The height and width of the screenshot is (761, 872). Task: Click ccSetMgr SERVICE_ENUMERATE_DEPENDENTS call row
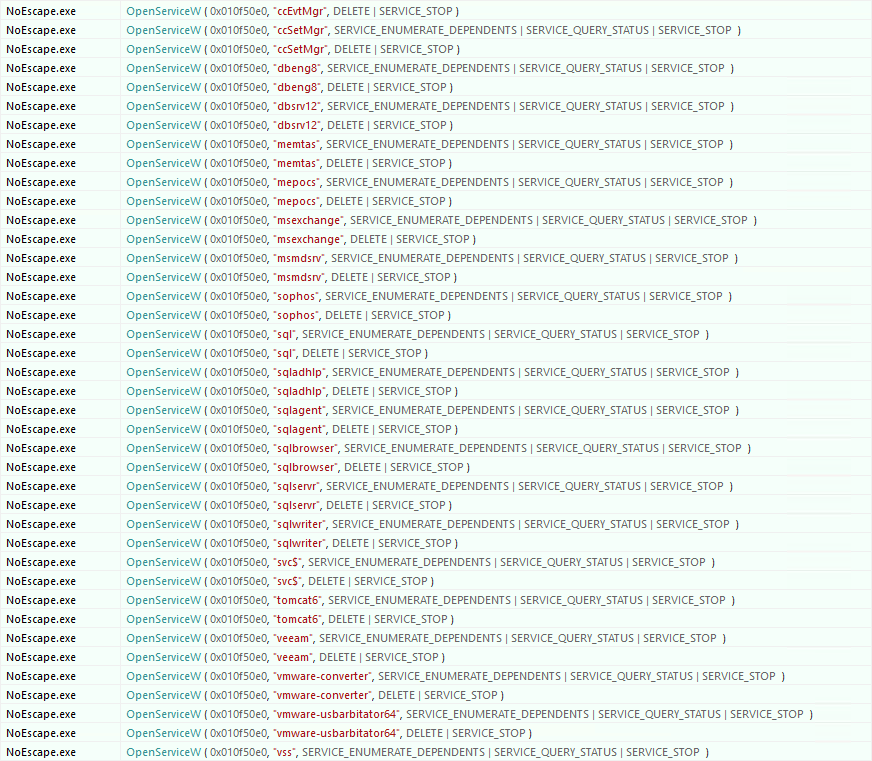pyautogui.click(x=436, y=30)
